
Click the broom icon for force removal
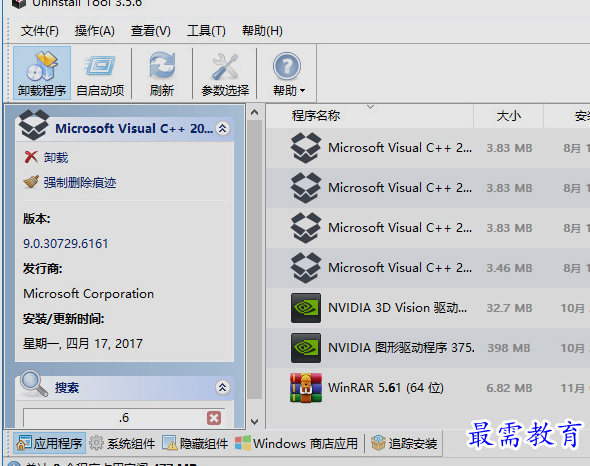click(31, 182)
